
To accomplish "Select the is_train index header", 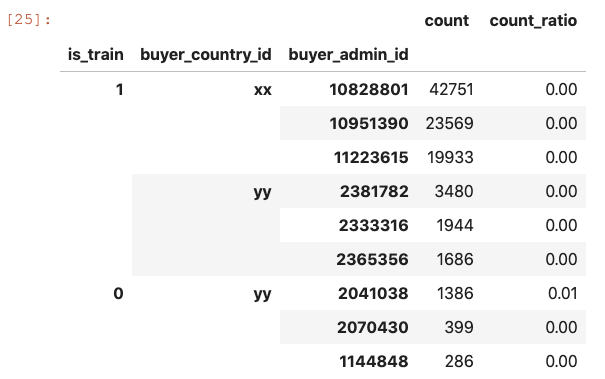I will (96, 54).
